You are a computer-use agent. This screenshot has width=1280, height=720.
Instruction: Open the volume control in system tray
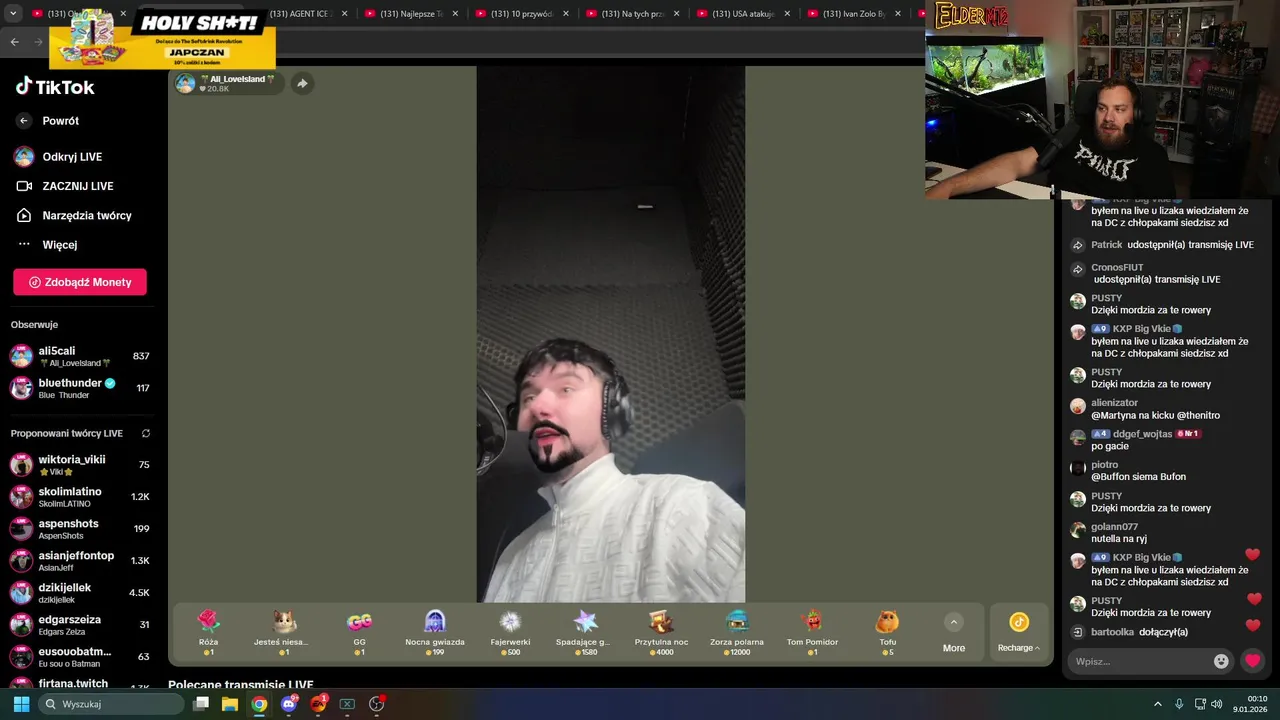tap(1216, 704)
